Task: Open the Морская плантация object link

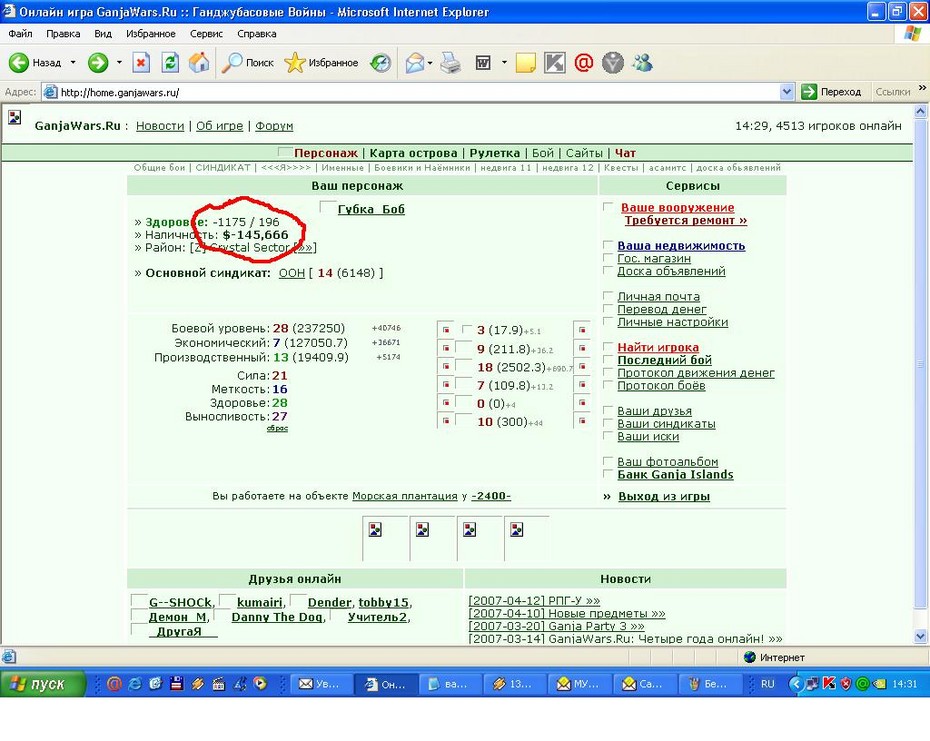Action: click(x=405, y=496)
